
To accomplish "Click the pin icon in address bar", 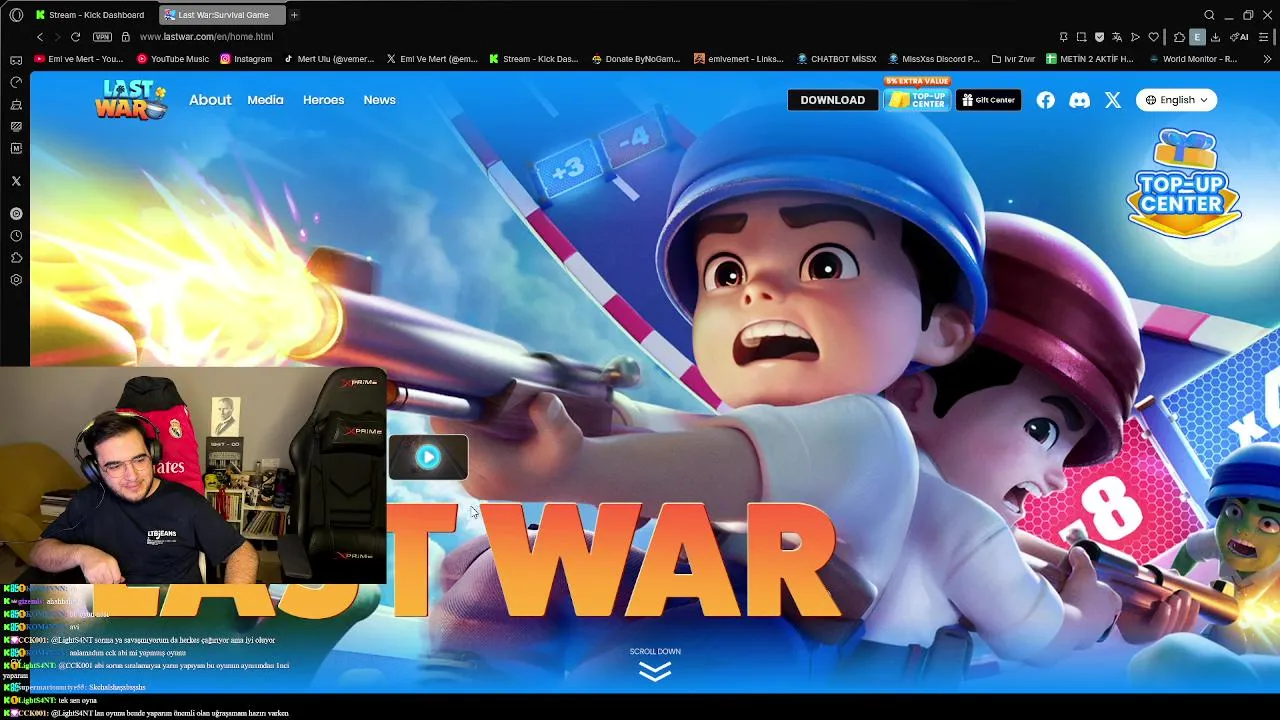I will (1063, 37).
